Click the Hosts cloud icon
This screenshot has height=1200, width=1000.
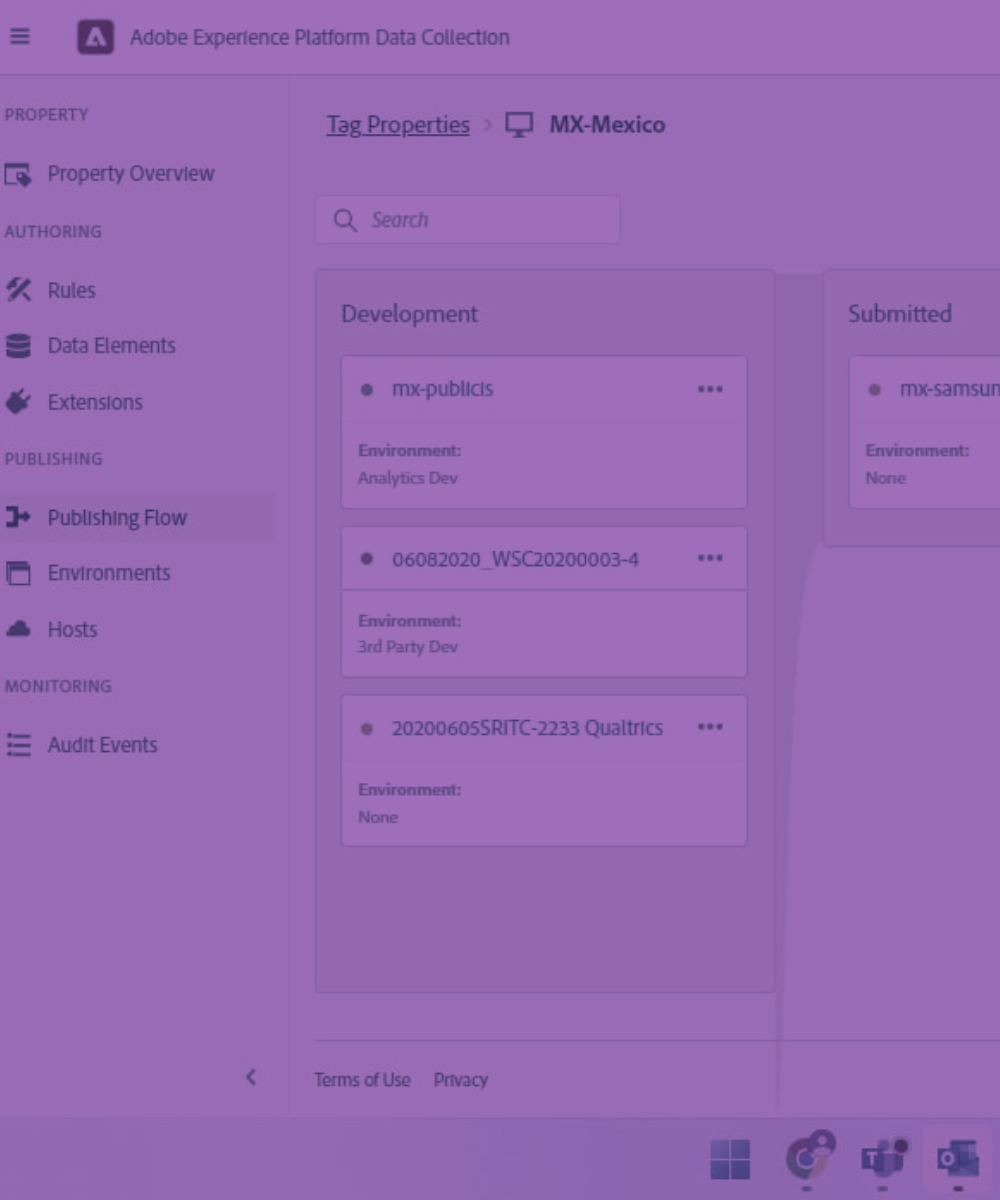coord(18,629)
